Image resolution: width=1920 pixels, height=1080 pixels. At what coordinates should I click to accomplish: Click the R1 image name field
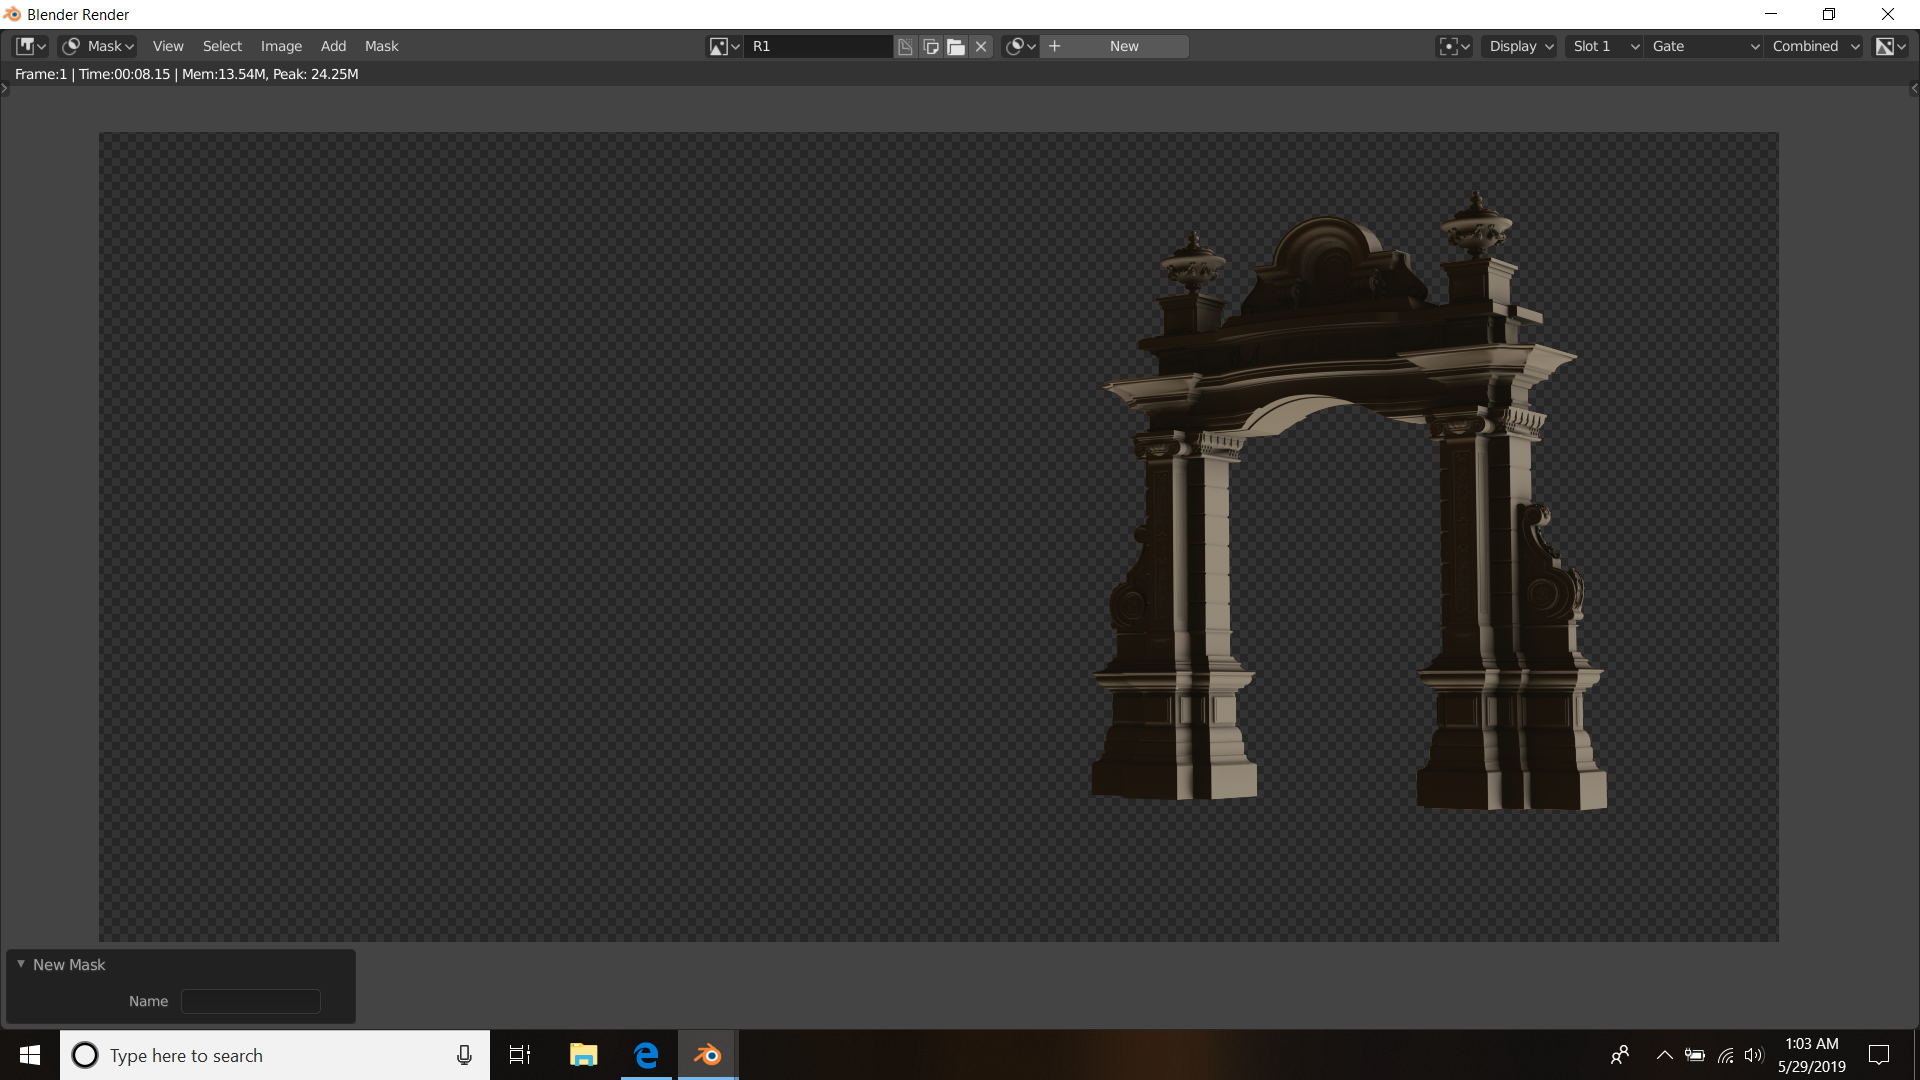pos(819,46)
